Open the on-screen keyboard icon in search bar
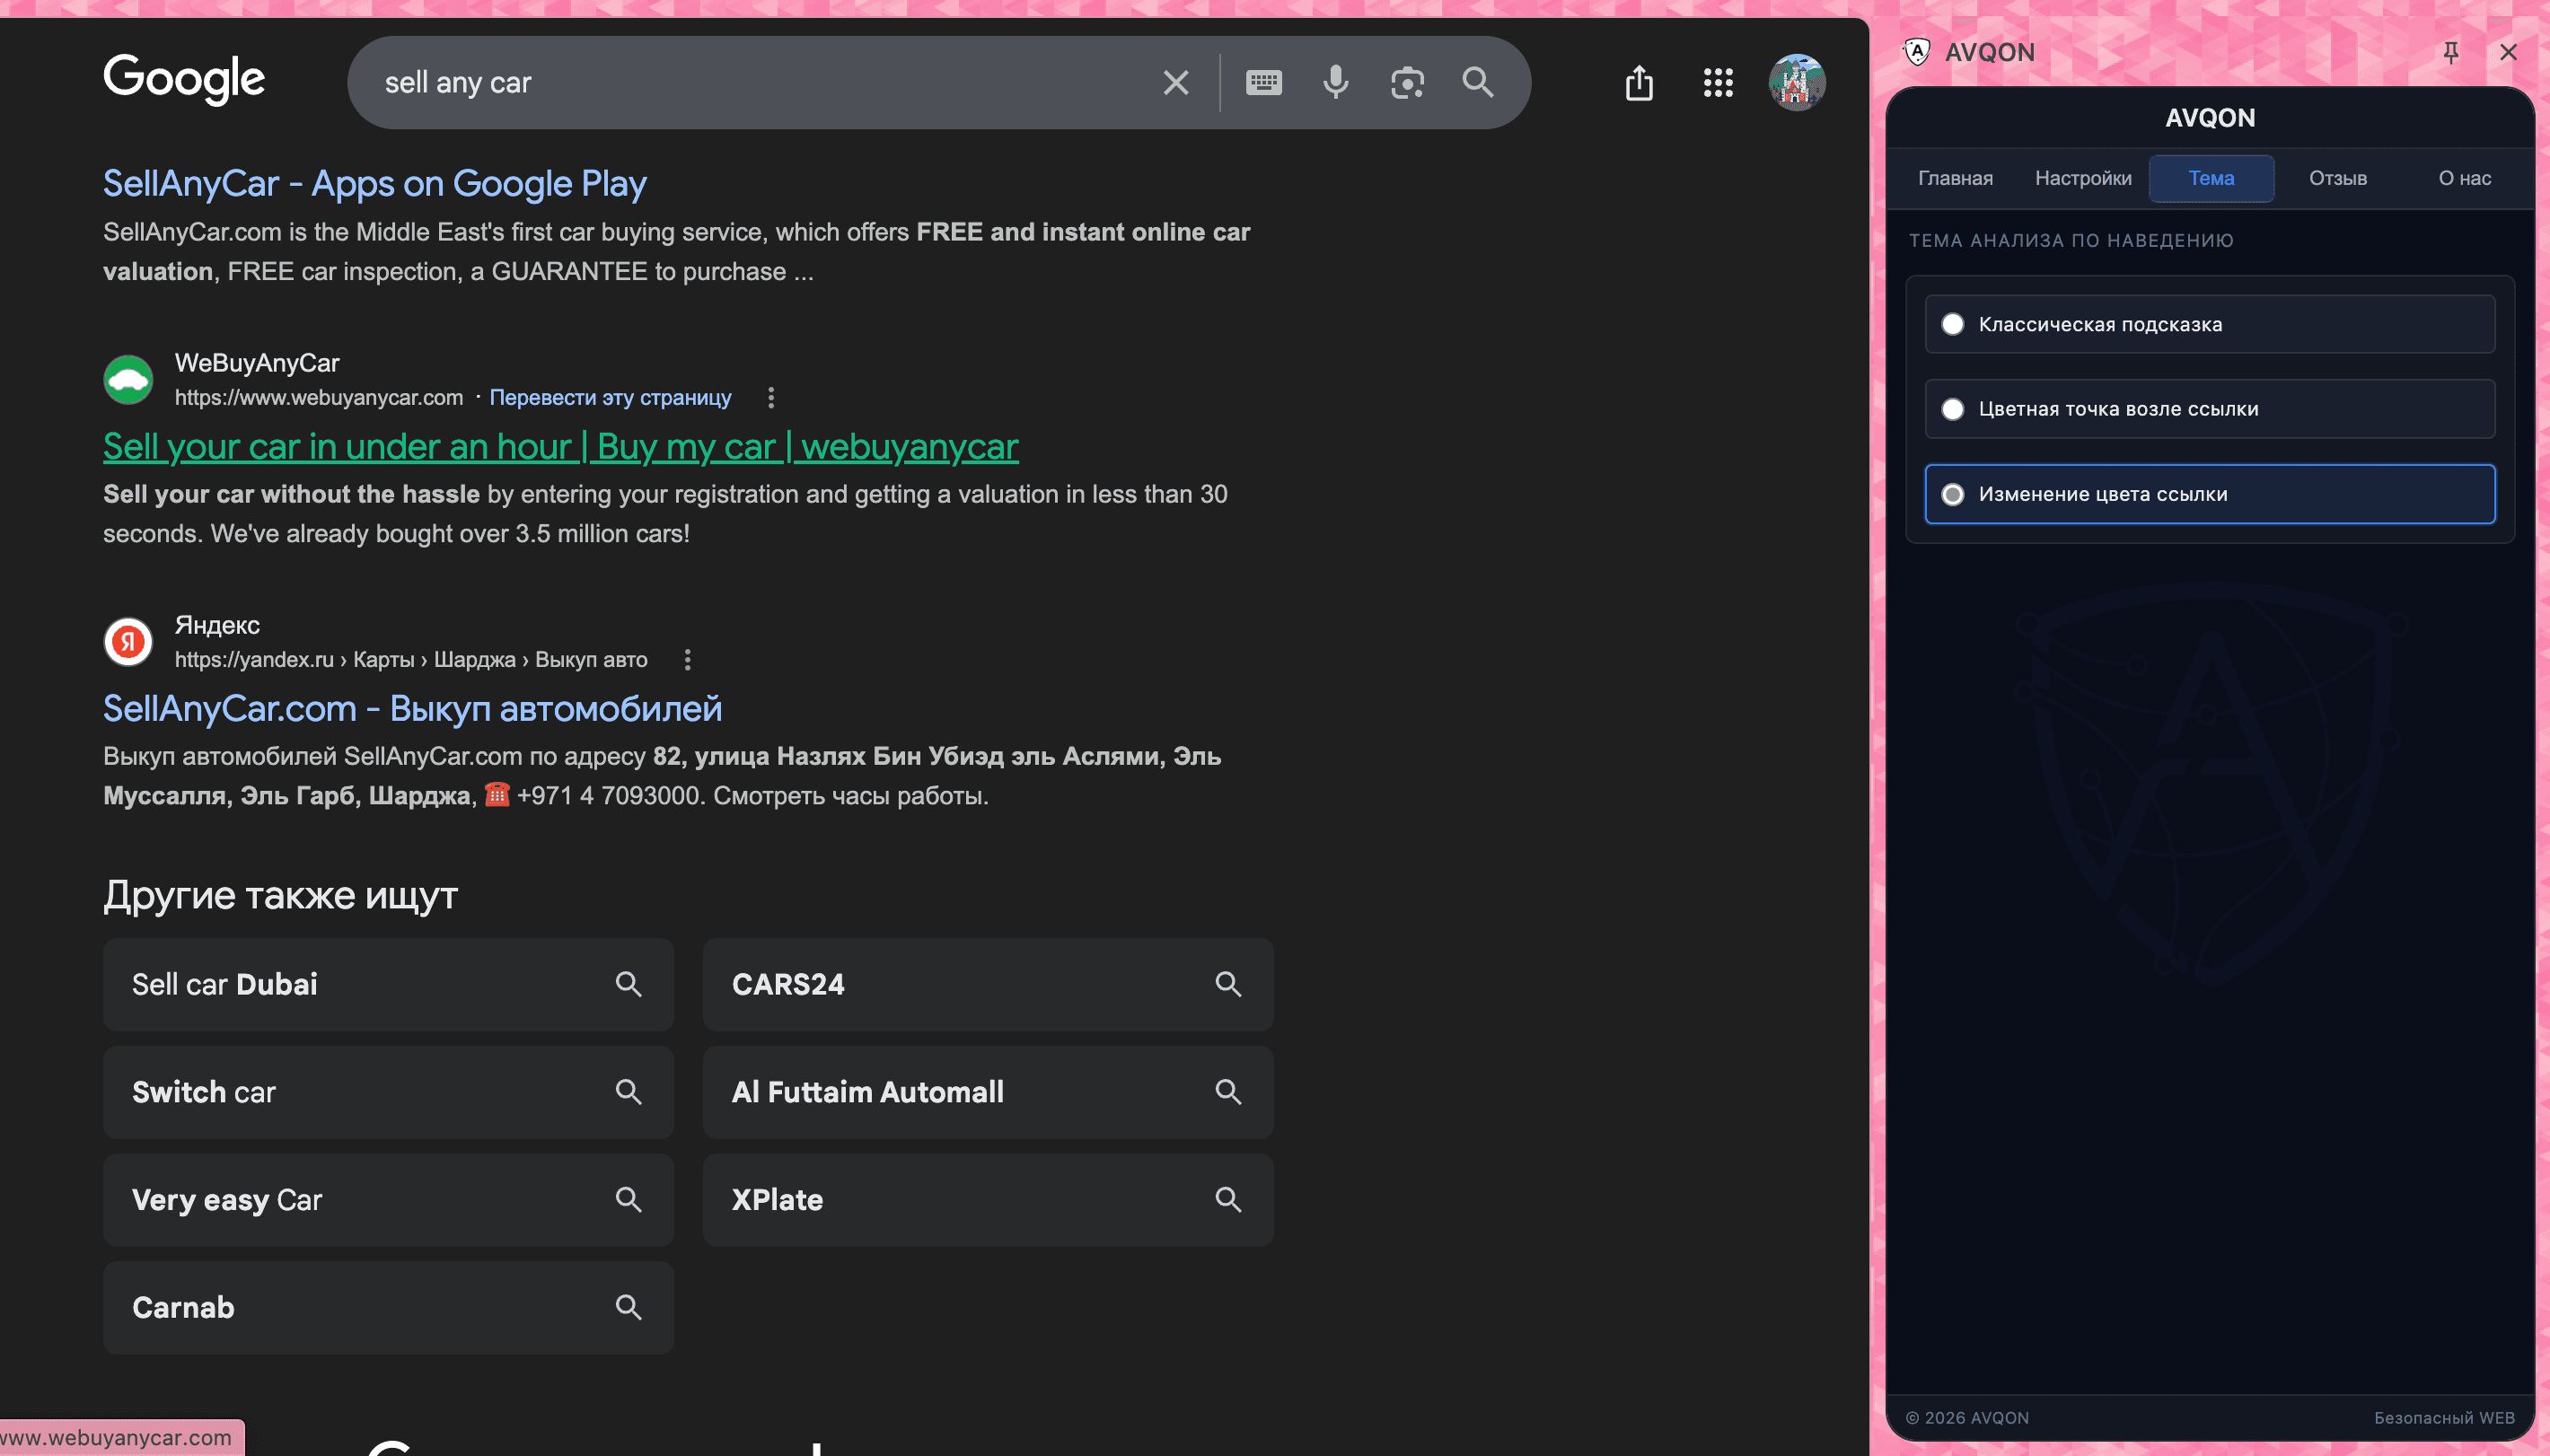This screenshot has width=2550, height=1456. (x=1262, y=82)
